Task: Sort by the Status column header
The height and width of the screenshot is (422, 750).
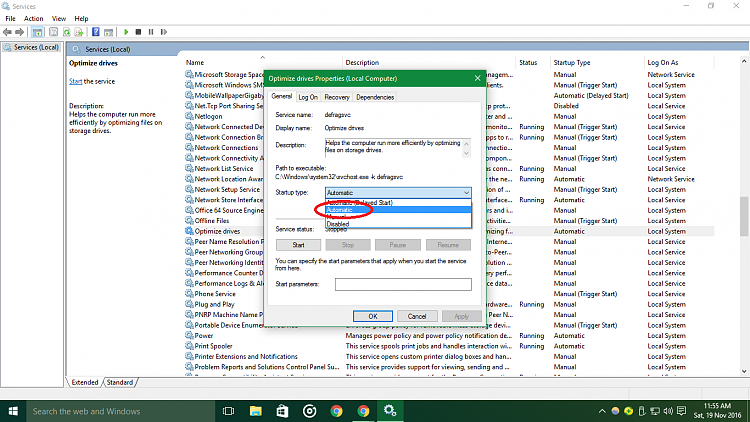Action: (x=528, y=63)
